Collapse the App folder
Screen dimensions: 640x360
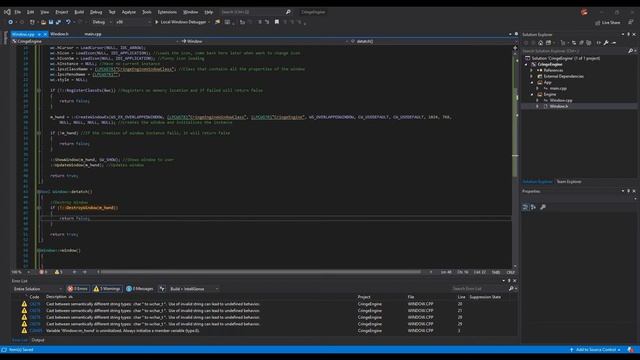click(x=531, y=82)
